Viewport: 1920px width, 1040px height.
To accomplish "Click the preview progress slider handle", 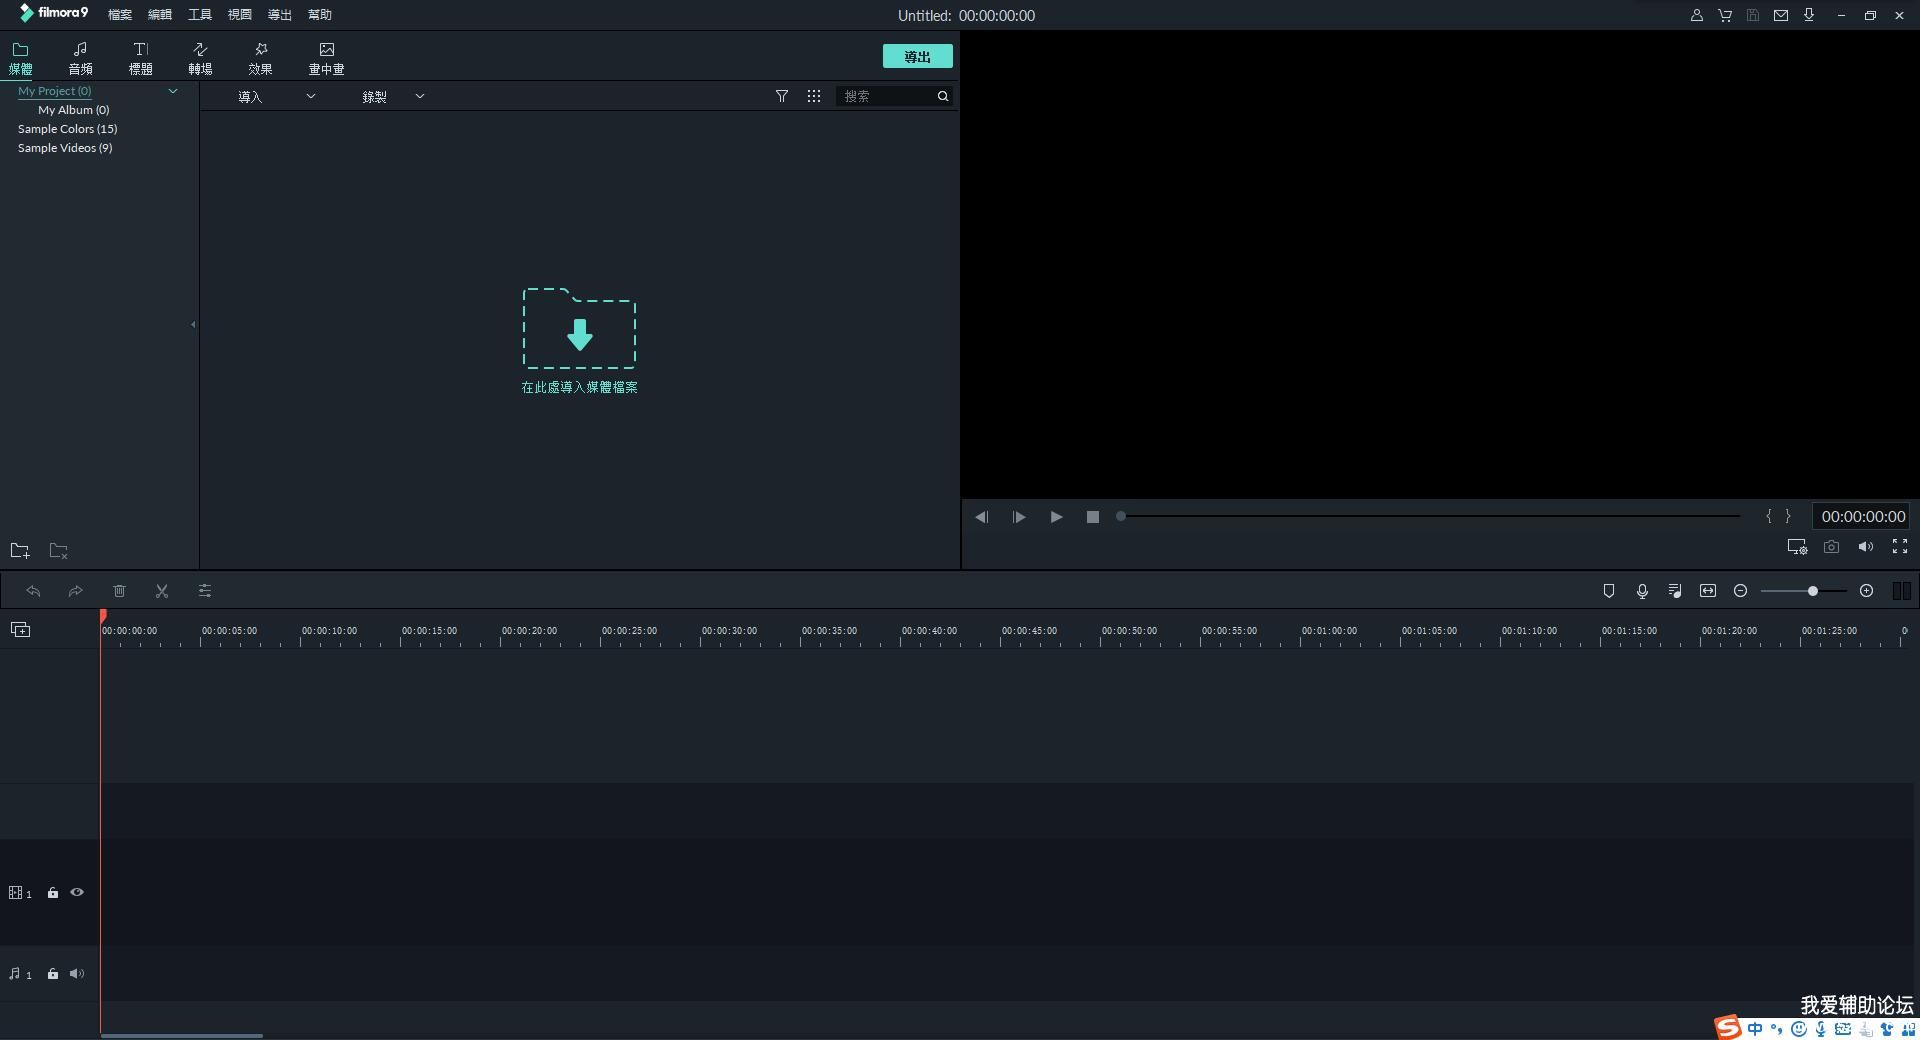I will 1121,516.
